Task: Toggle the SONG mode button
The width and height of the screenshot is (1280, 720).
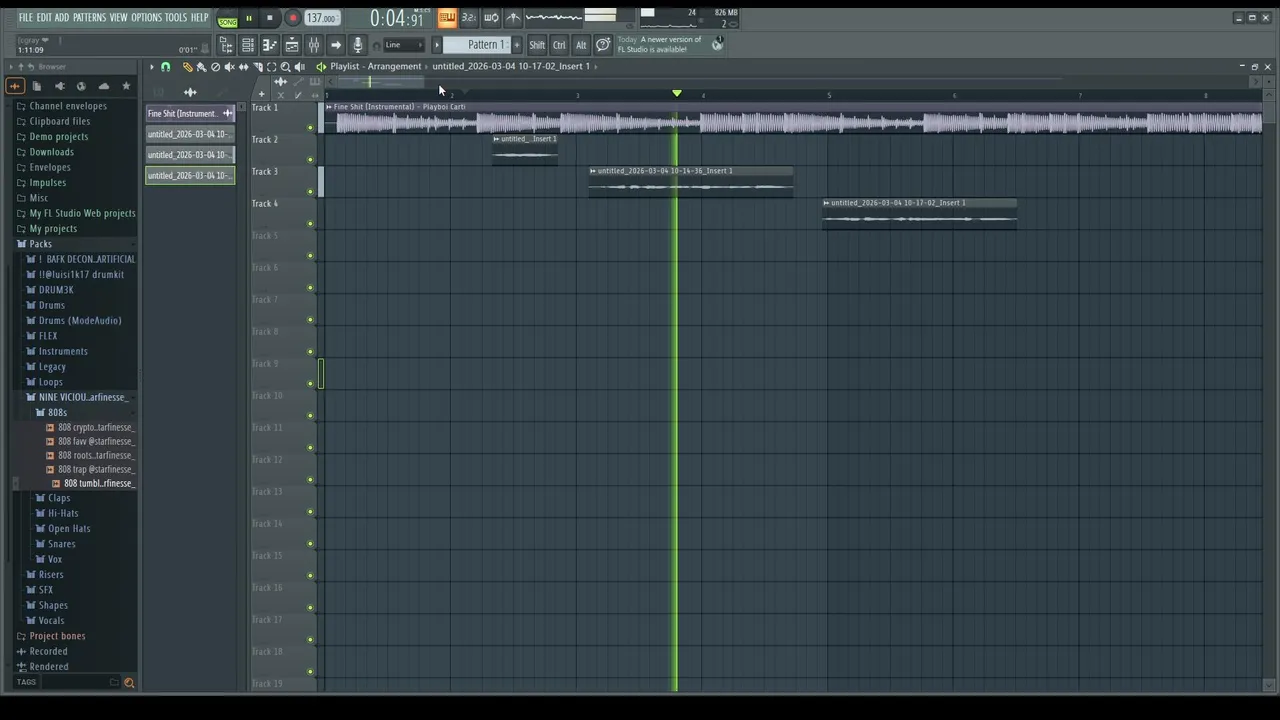Action: tap(228, 22)
